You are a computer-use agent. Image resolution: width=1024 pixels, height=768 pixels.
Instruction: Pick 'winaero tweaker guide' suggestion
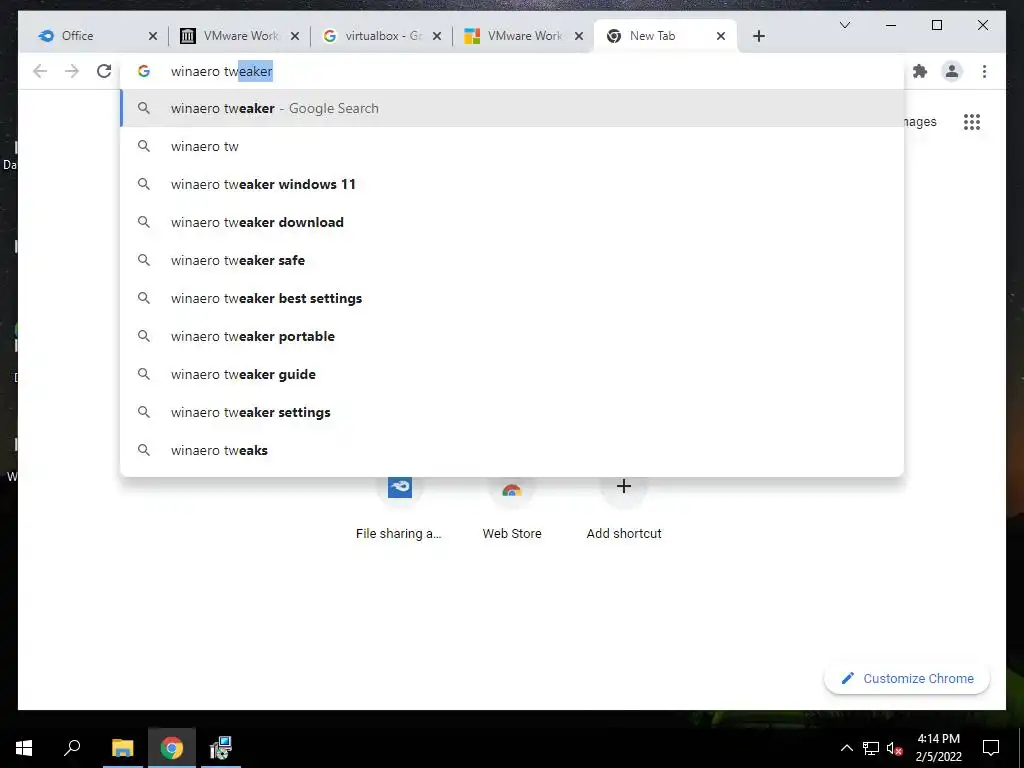[x=512, y=374]
